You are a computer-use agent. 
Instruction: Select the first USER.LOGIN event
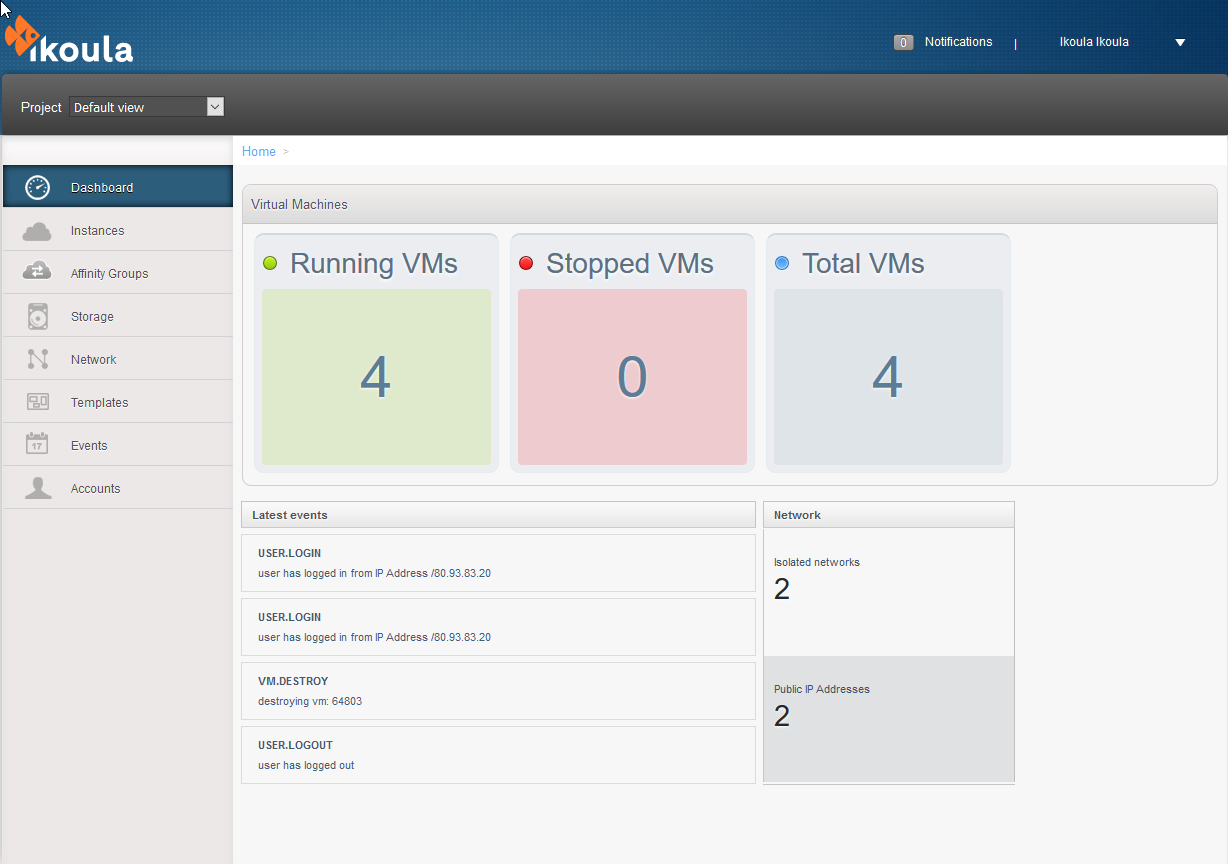(x=498, y=563)
